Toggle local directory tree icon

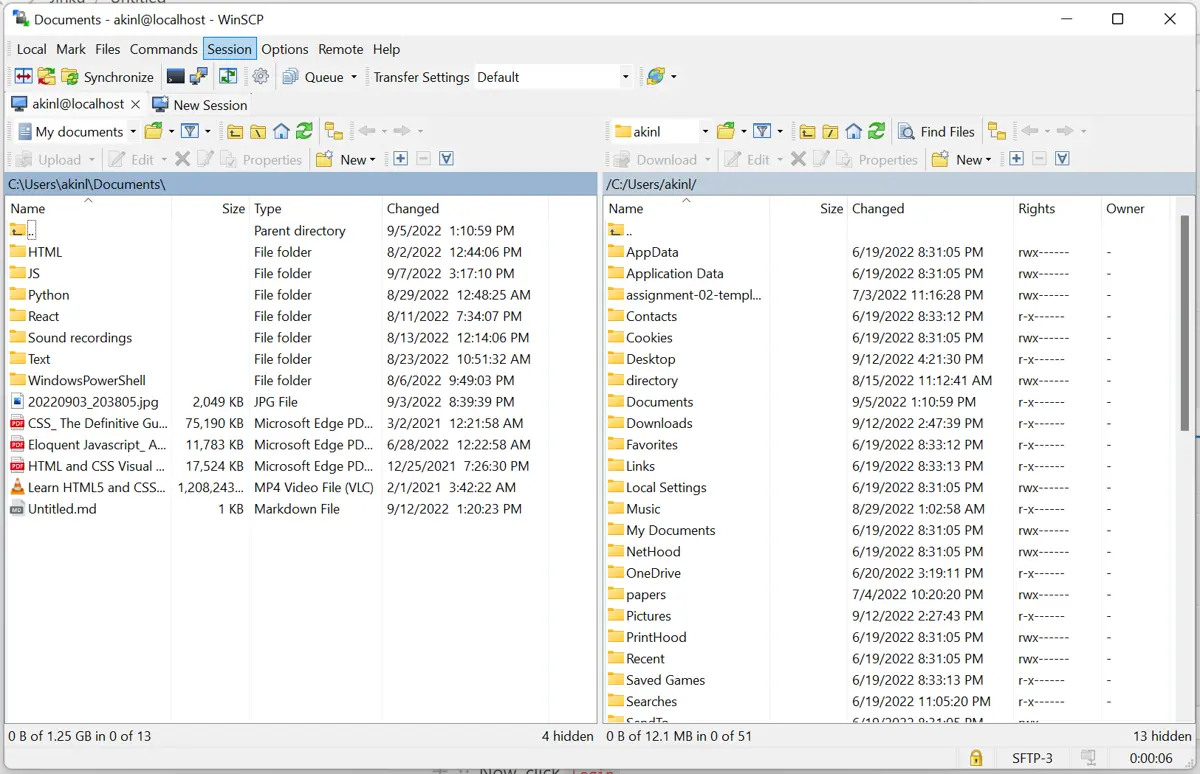(x=334, y=131)
